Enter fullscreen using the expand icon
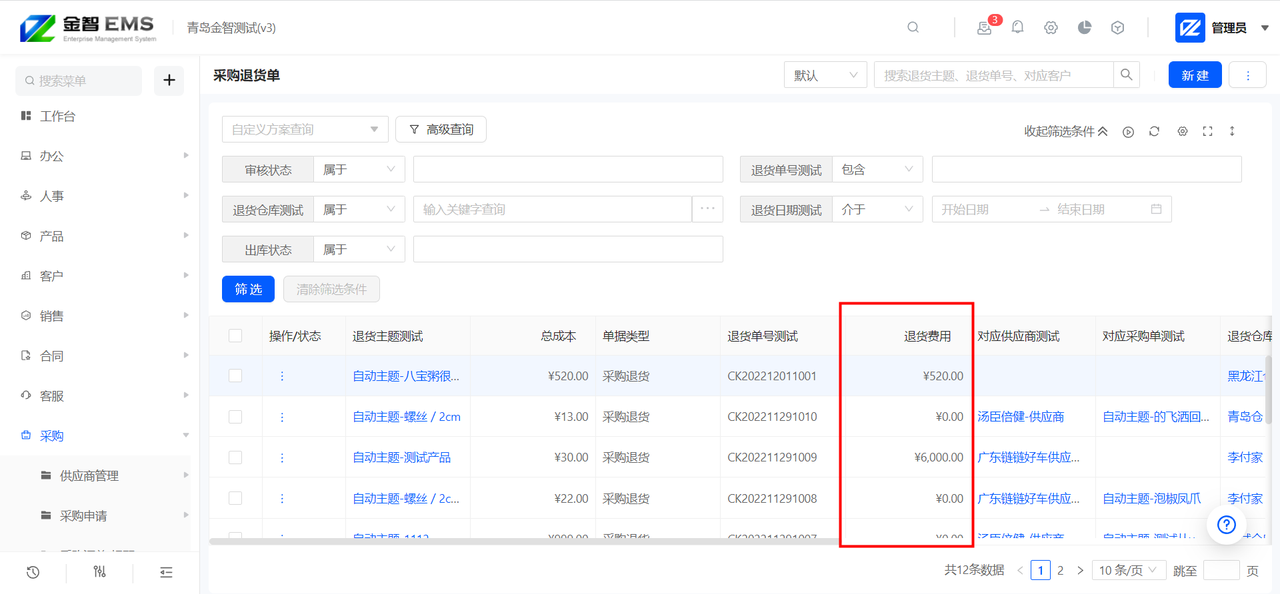The image size is (1280, 594). coord(1207,131)
